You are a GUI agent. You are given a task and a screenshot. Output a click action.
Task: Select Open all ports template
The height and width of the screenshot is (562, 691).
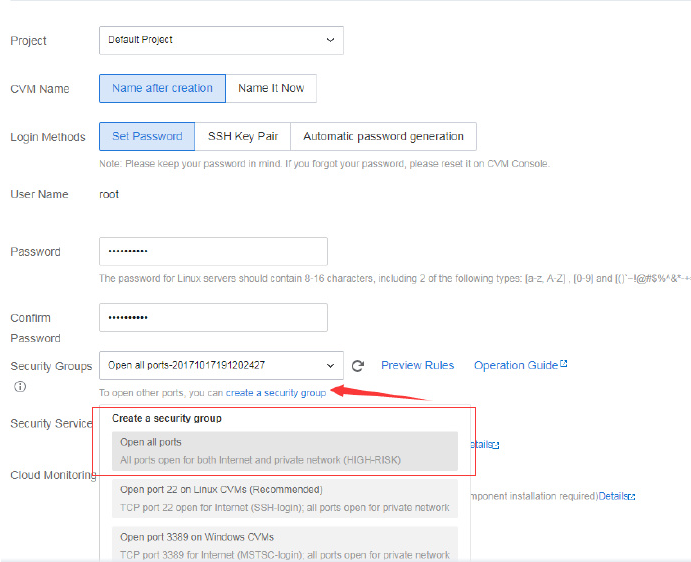click(284, 451)
